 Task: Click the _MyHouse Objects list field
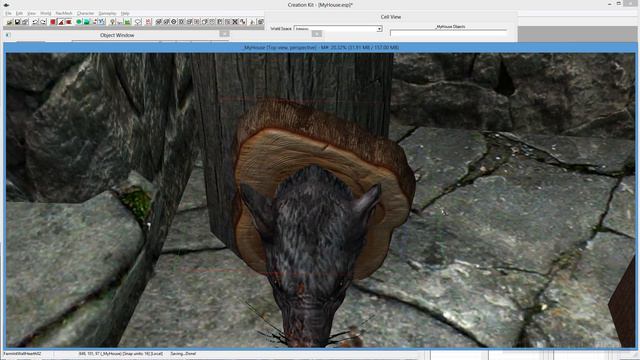tap(448, 32)
